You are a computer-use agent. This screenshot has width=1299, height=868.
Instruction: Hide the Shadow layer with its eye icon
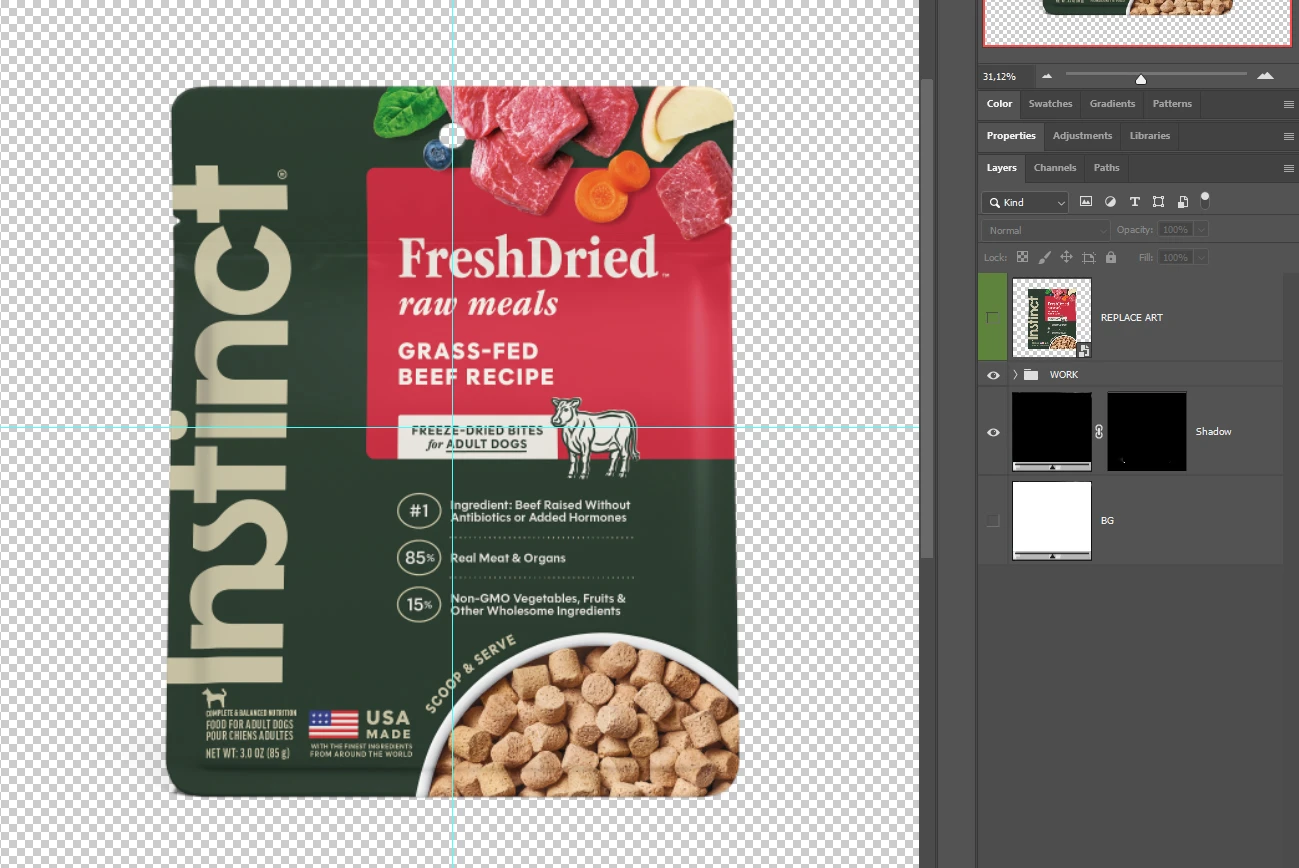993,432
